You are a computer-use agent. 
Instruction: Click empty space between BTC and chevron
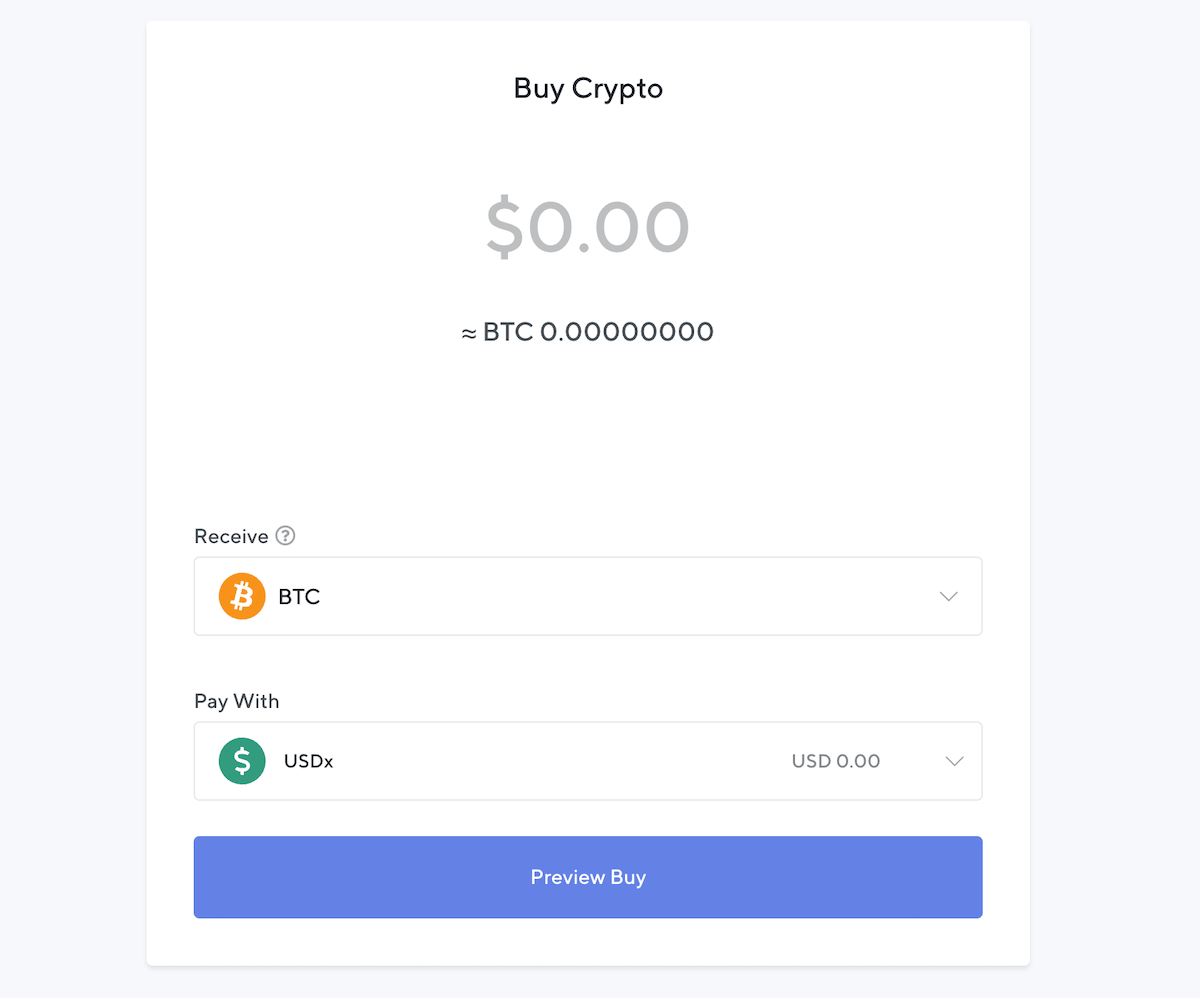(x=630, y=597)
